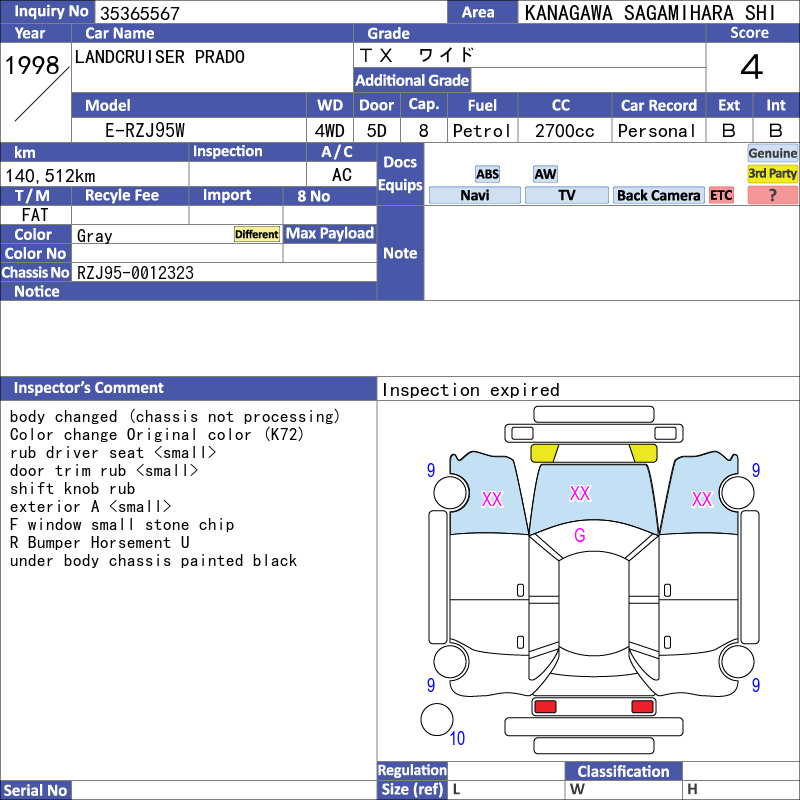Click tire number 10 by spare wheel
This screenshot has height=800, width=800.
click(x=457, y=738)
